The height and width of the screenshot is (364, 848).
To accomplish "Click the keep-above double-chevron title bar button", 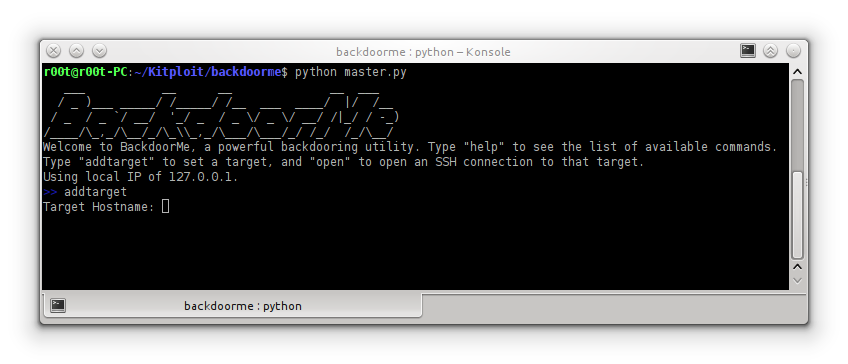I will coord(771,51).
